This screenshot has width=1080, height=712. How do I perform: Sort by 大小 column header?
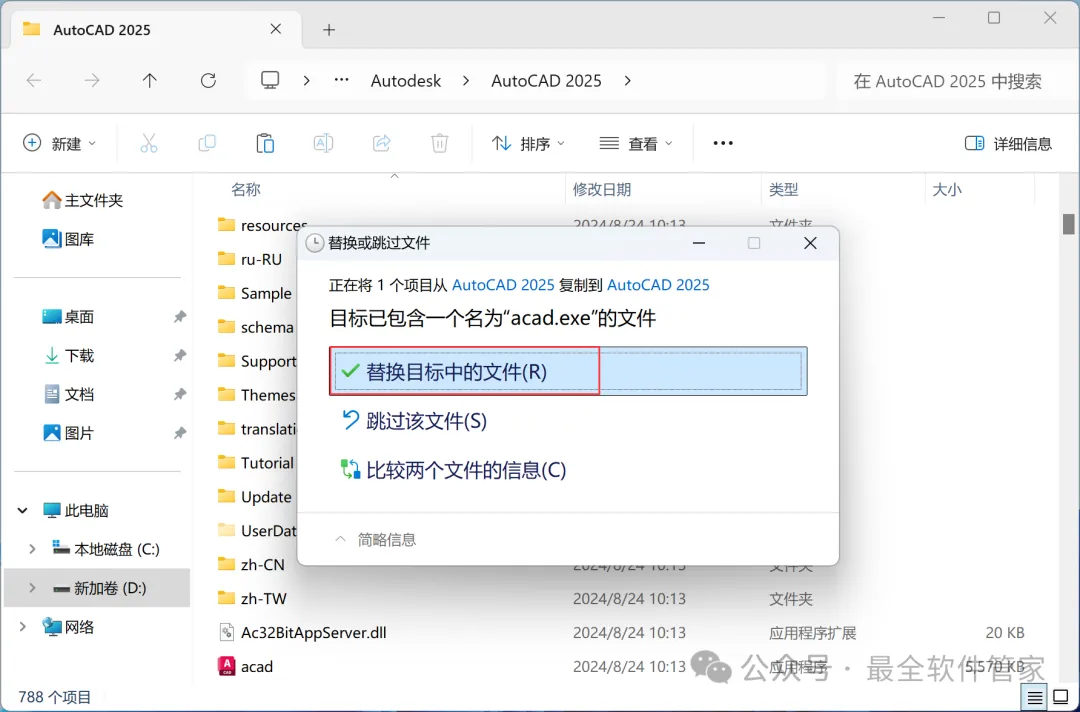click(x=946, y=189)
